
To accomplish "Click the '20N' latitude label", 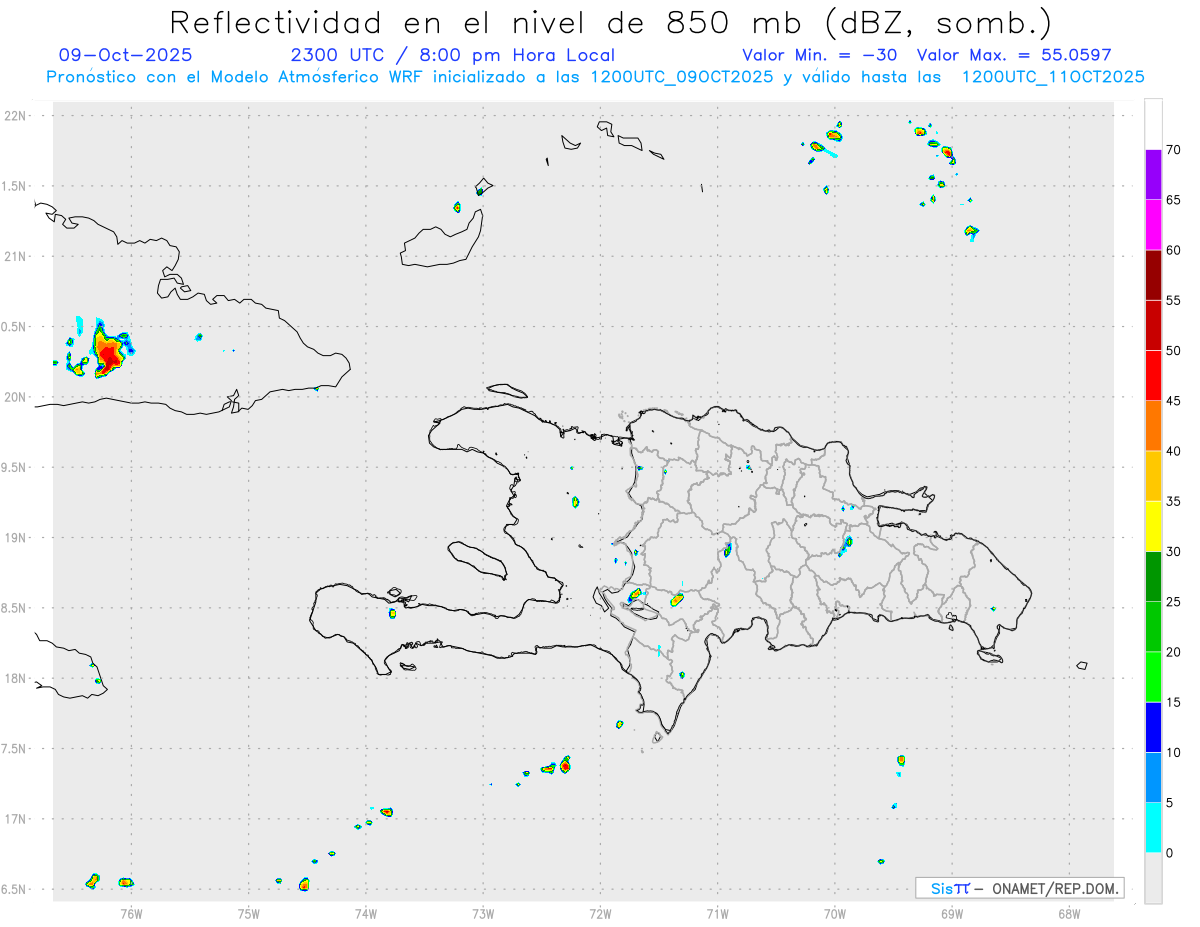I will click(x=15, y=397).
